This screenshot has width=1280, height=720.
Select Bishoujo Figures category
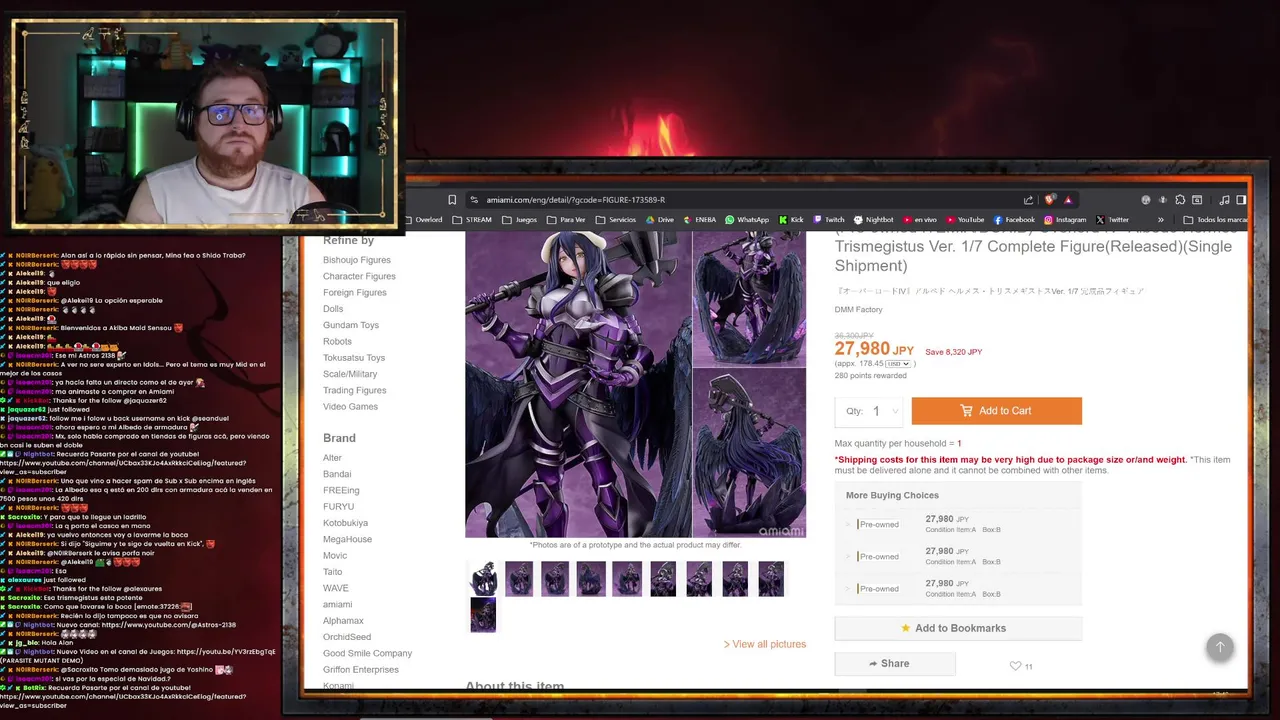click(357, 260)
